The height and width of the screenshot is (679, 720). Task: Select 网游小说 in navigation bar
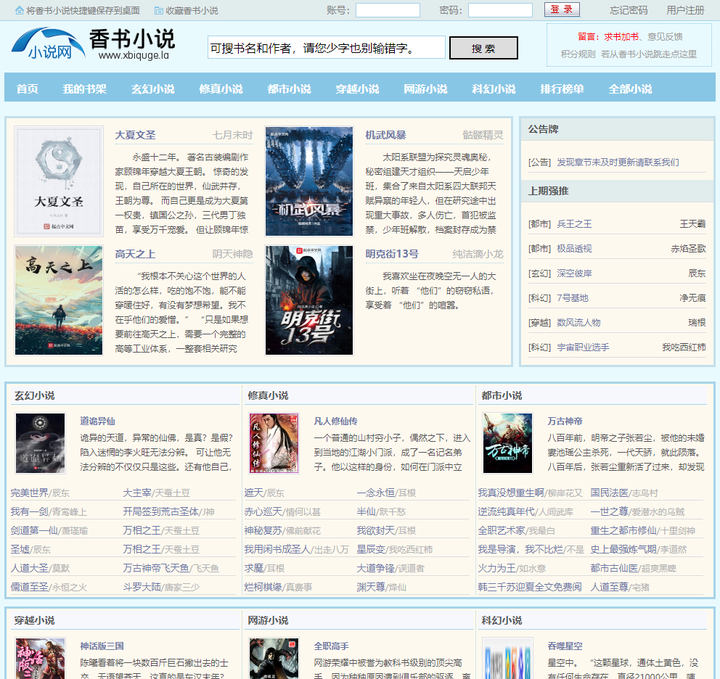(425, 89)
